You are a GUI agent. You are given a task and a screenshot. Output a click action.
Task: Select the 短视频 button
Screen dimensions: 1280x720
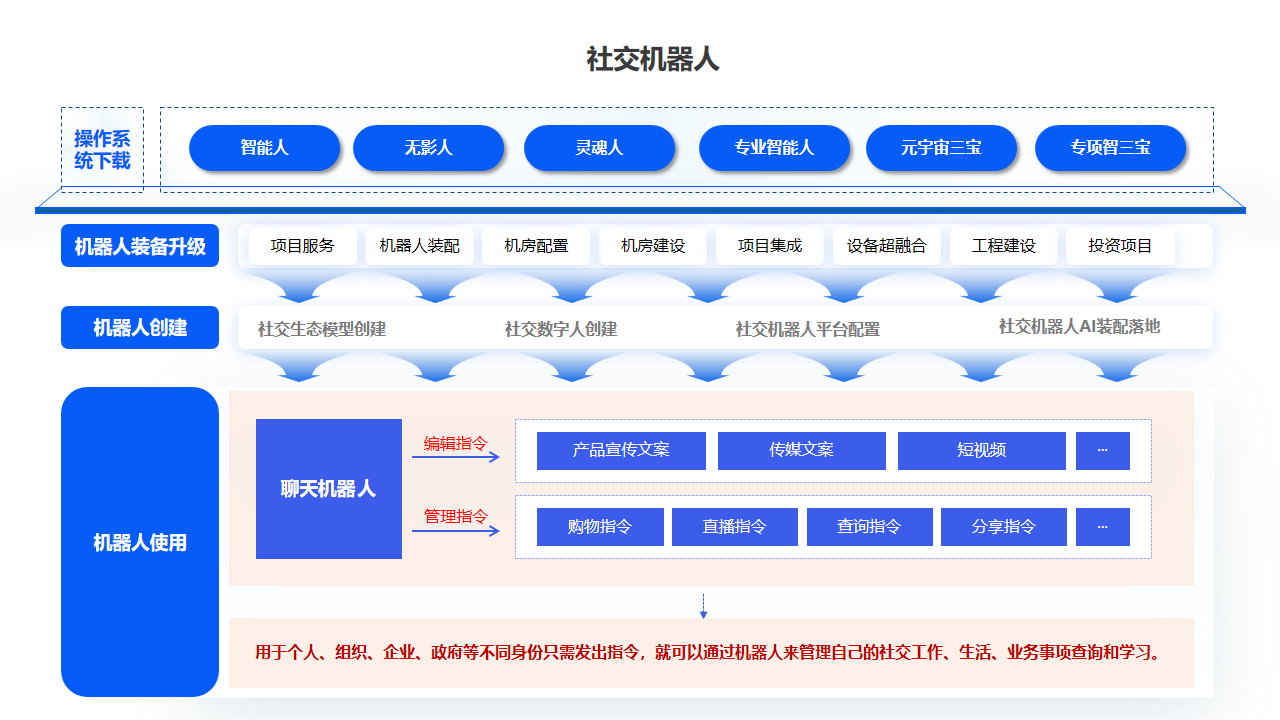pos(982,451)
